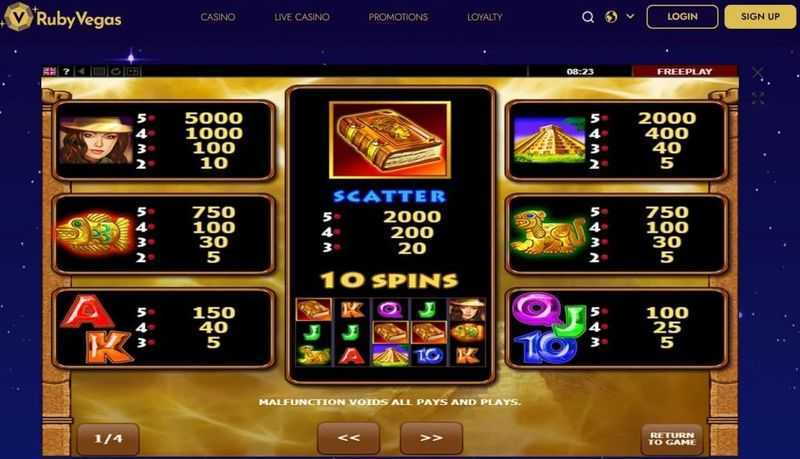This screenshot has width=800, height=459.
Task: Close the game window with X
Action: 758,72
